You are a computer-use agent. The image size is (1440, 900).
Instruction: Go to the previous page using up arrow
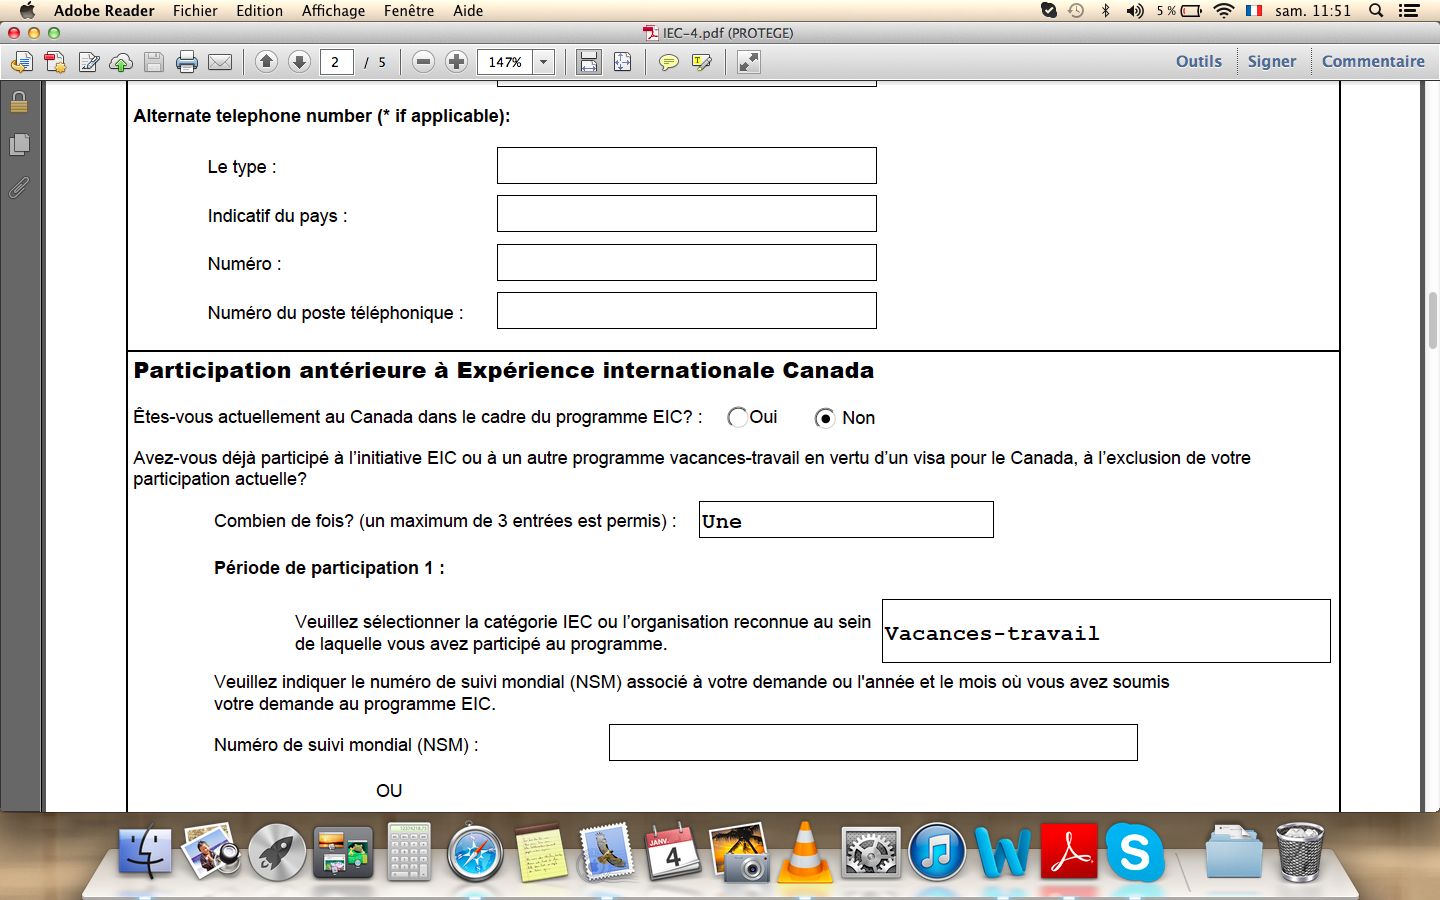[x=266, y=62]
